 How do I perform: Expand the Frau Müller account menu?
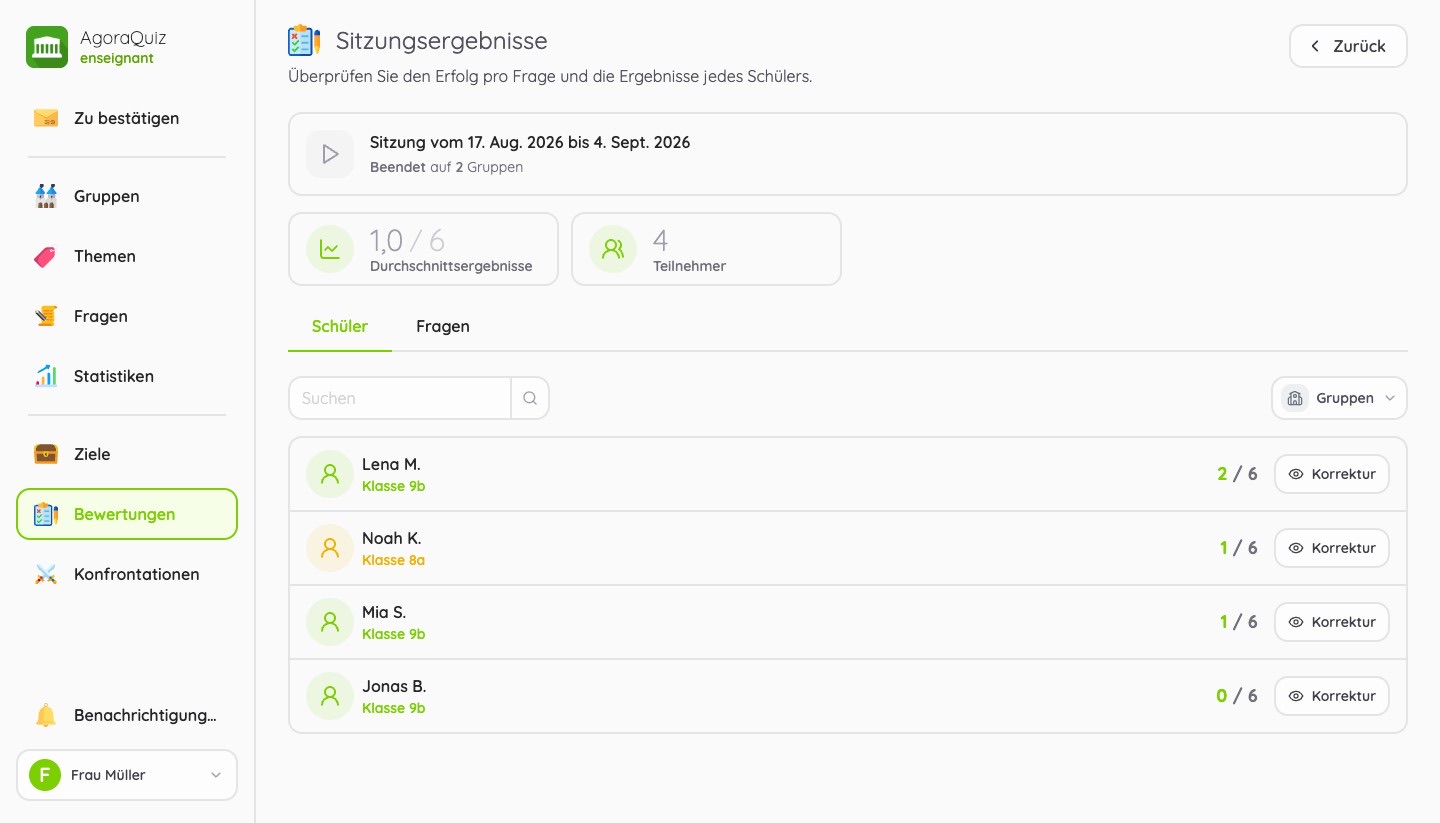point(127,775)
